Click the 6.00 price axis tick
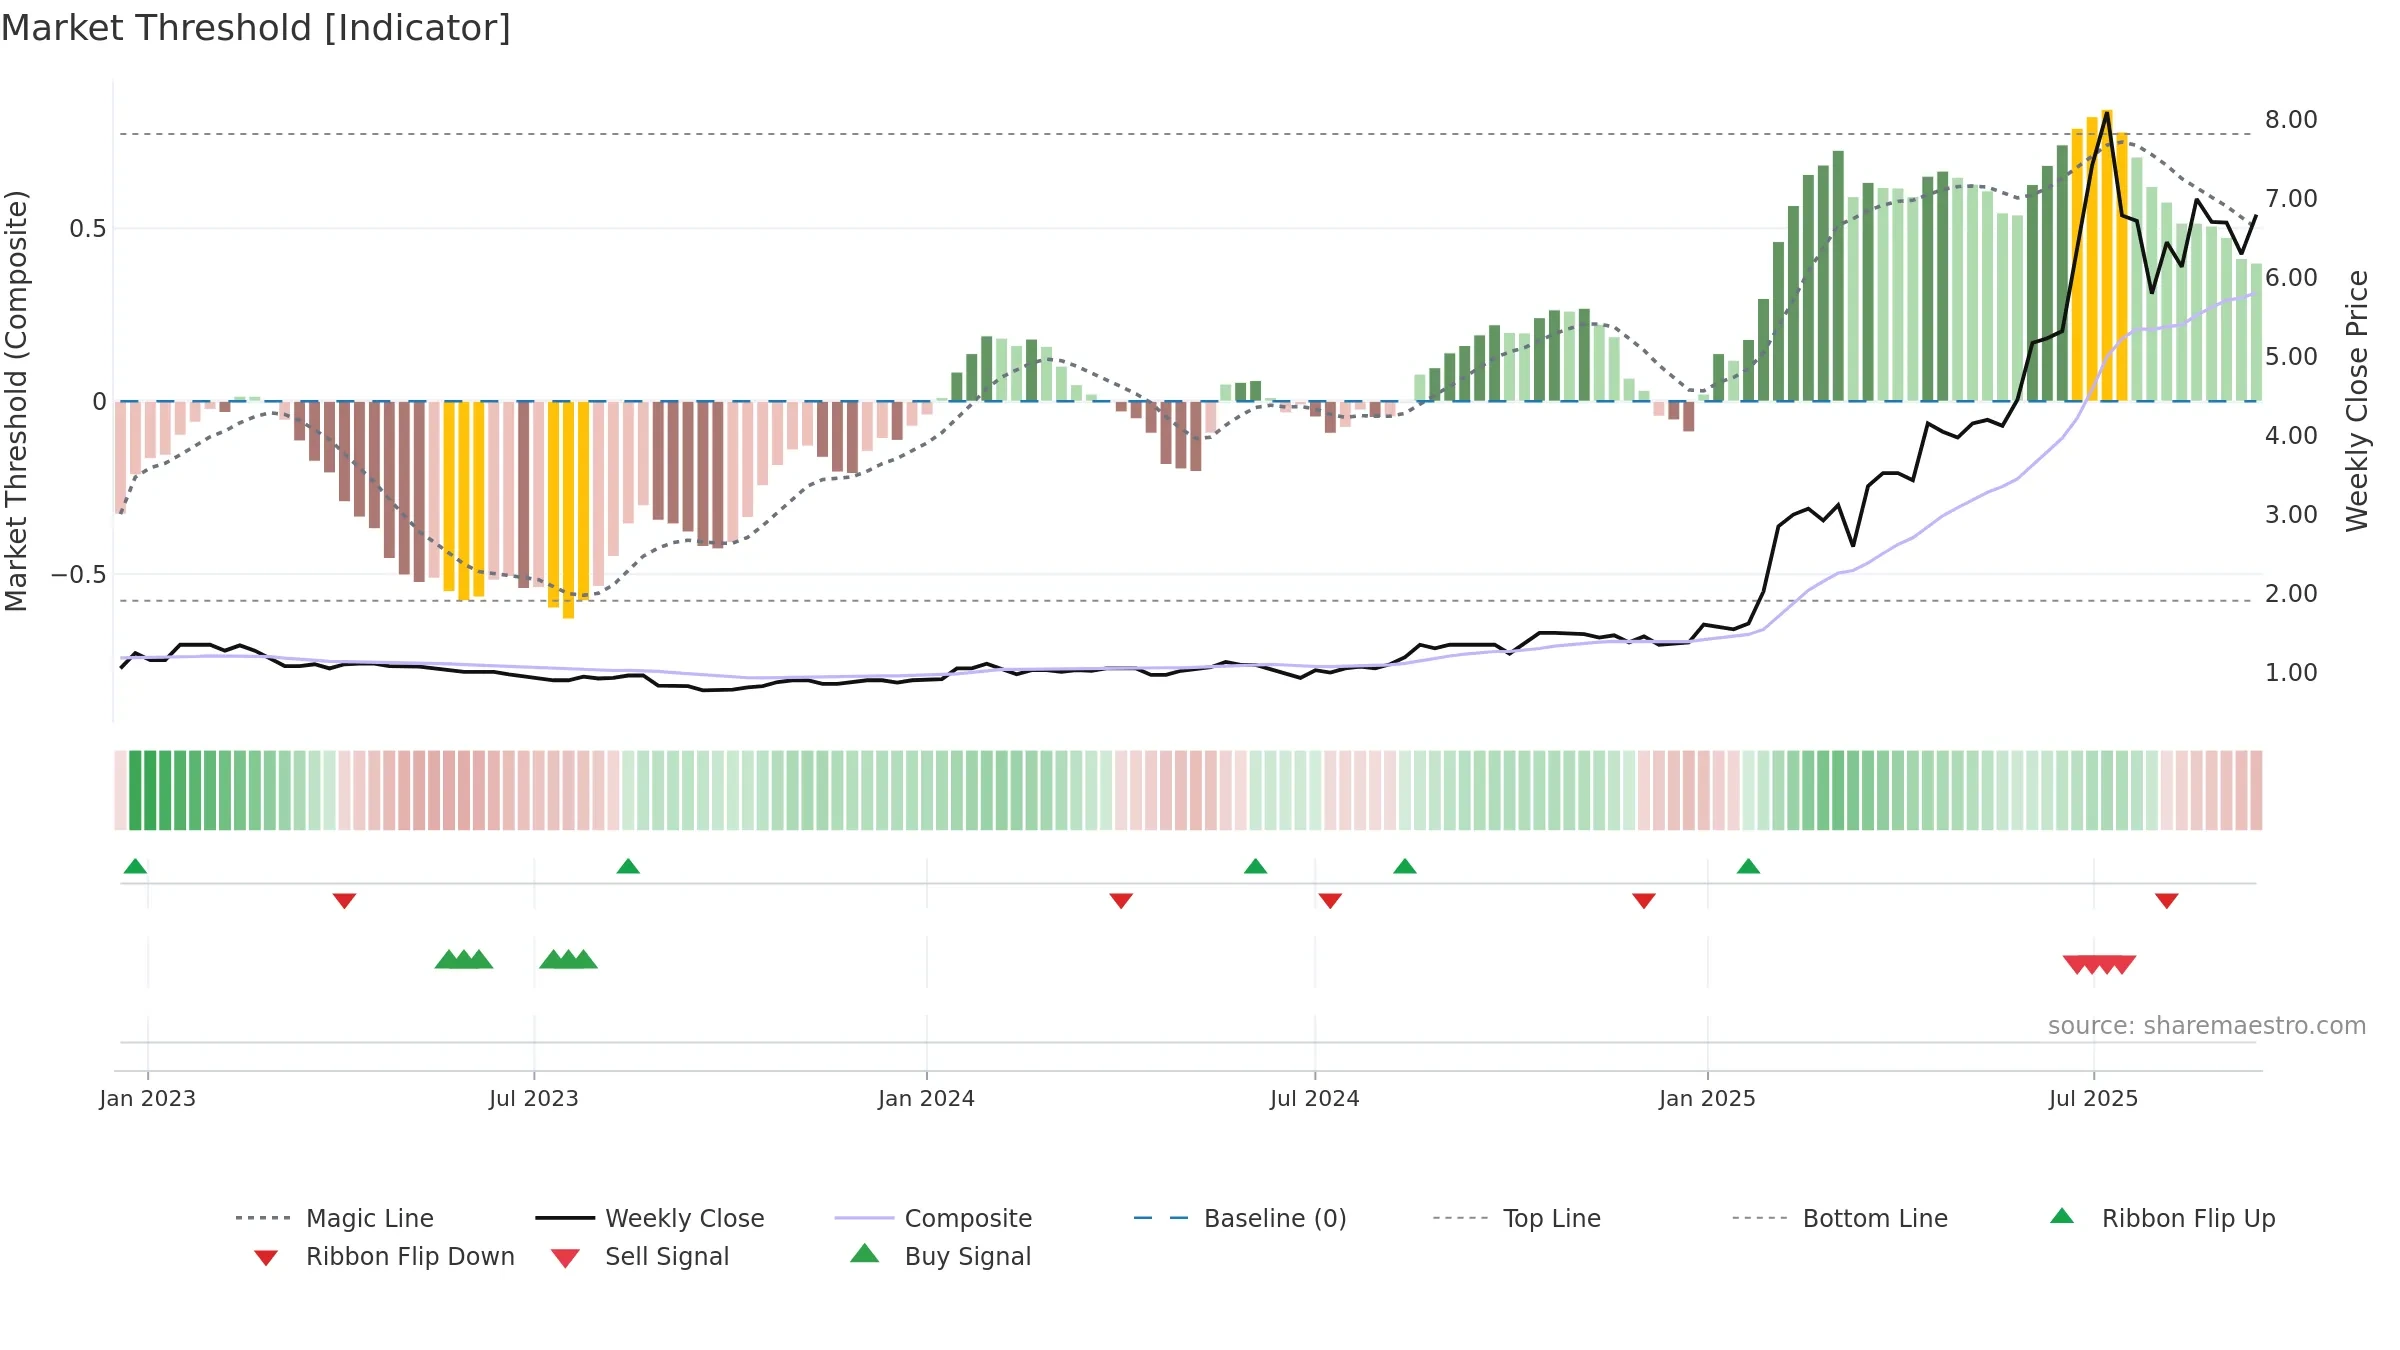2400x1350 pixels. pos(2291,278)
